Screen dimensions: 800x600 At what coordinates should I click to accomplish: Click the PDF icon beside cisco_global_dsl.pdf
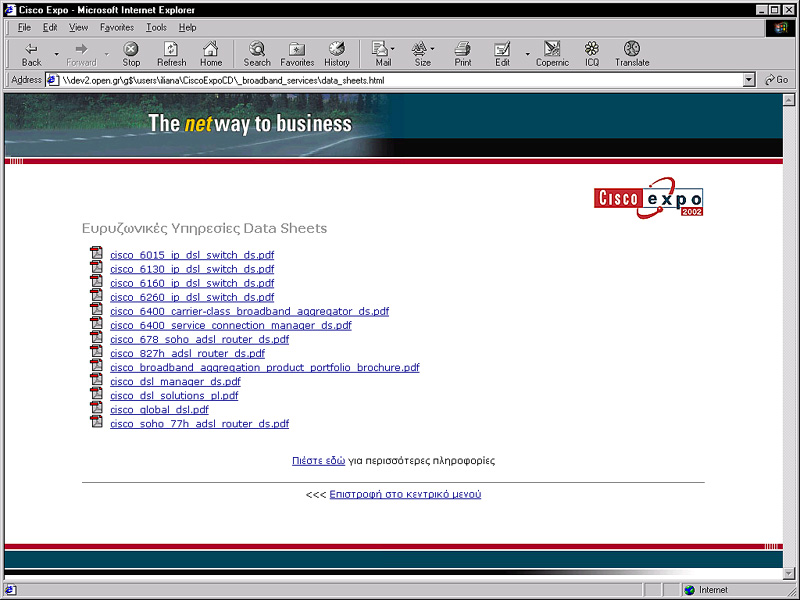point(96,408)
